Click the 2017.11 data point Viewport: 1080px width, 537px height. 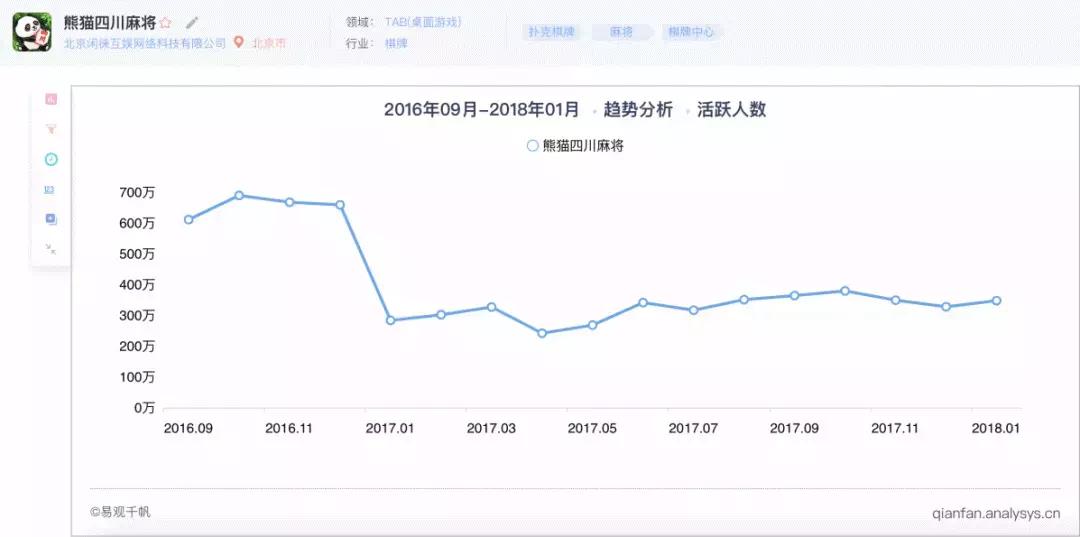895,300
